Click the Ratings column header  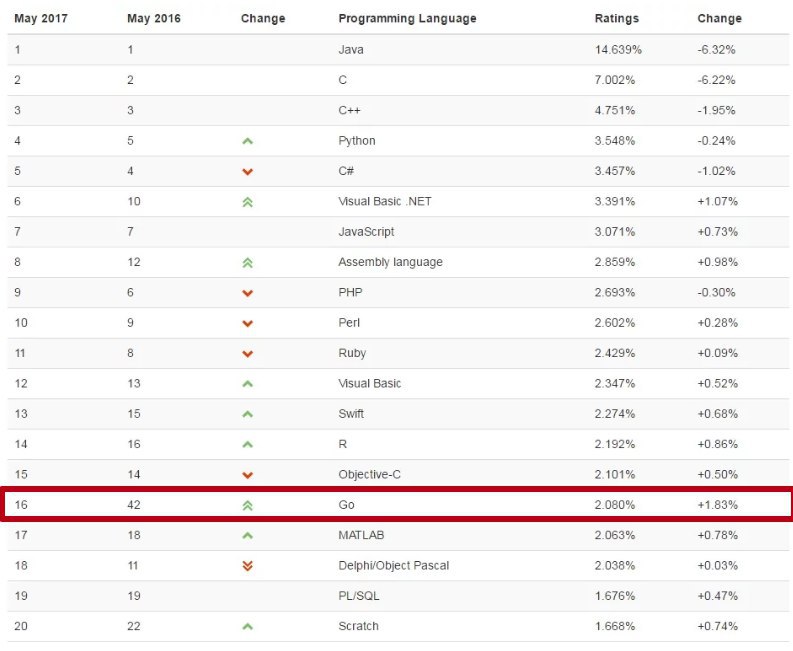point(616,18)
